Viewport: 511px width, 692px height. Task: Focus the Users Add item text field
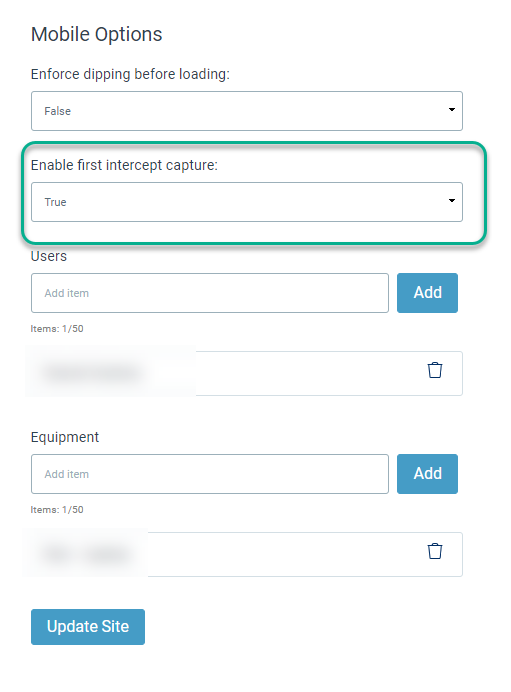(210, 293)
